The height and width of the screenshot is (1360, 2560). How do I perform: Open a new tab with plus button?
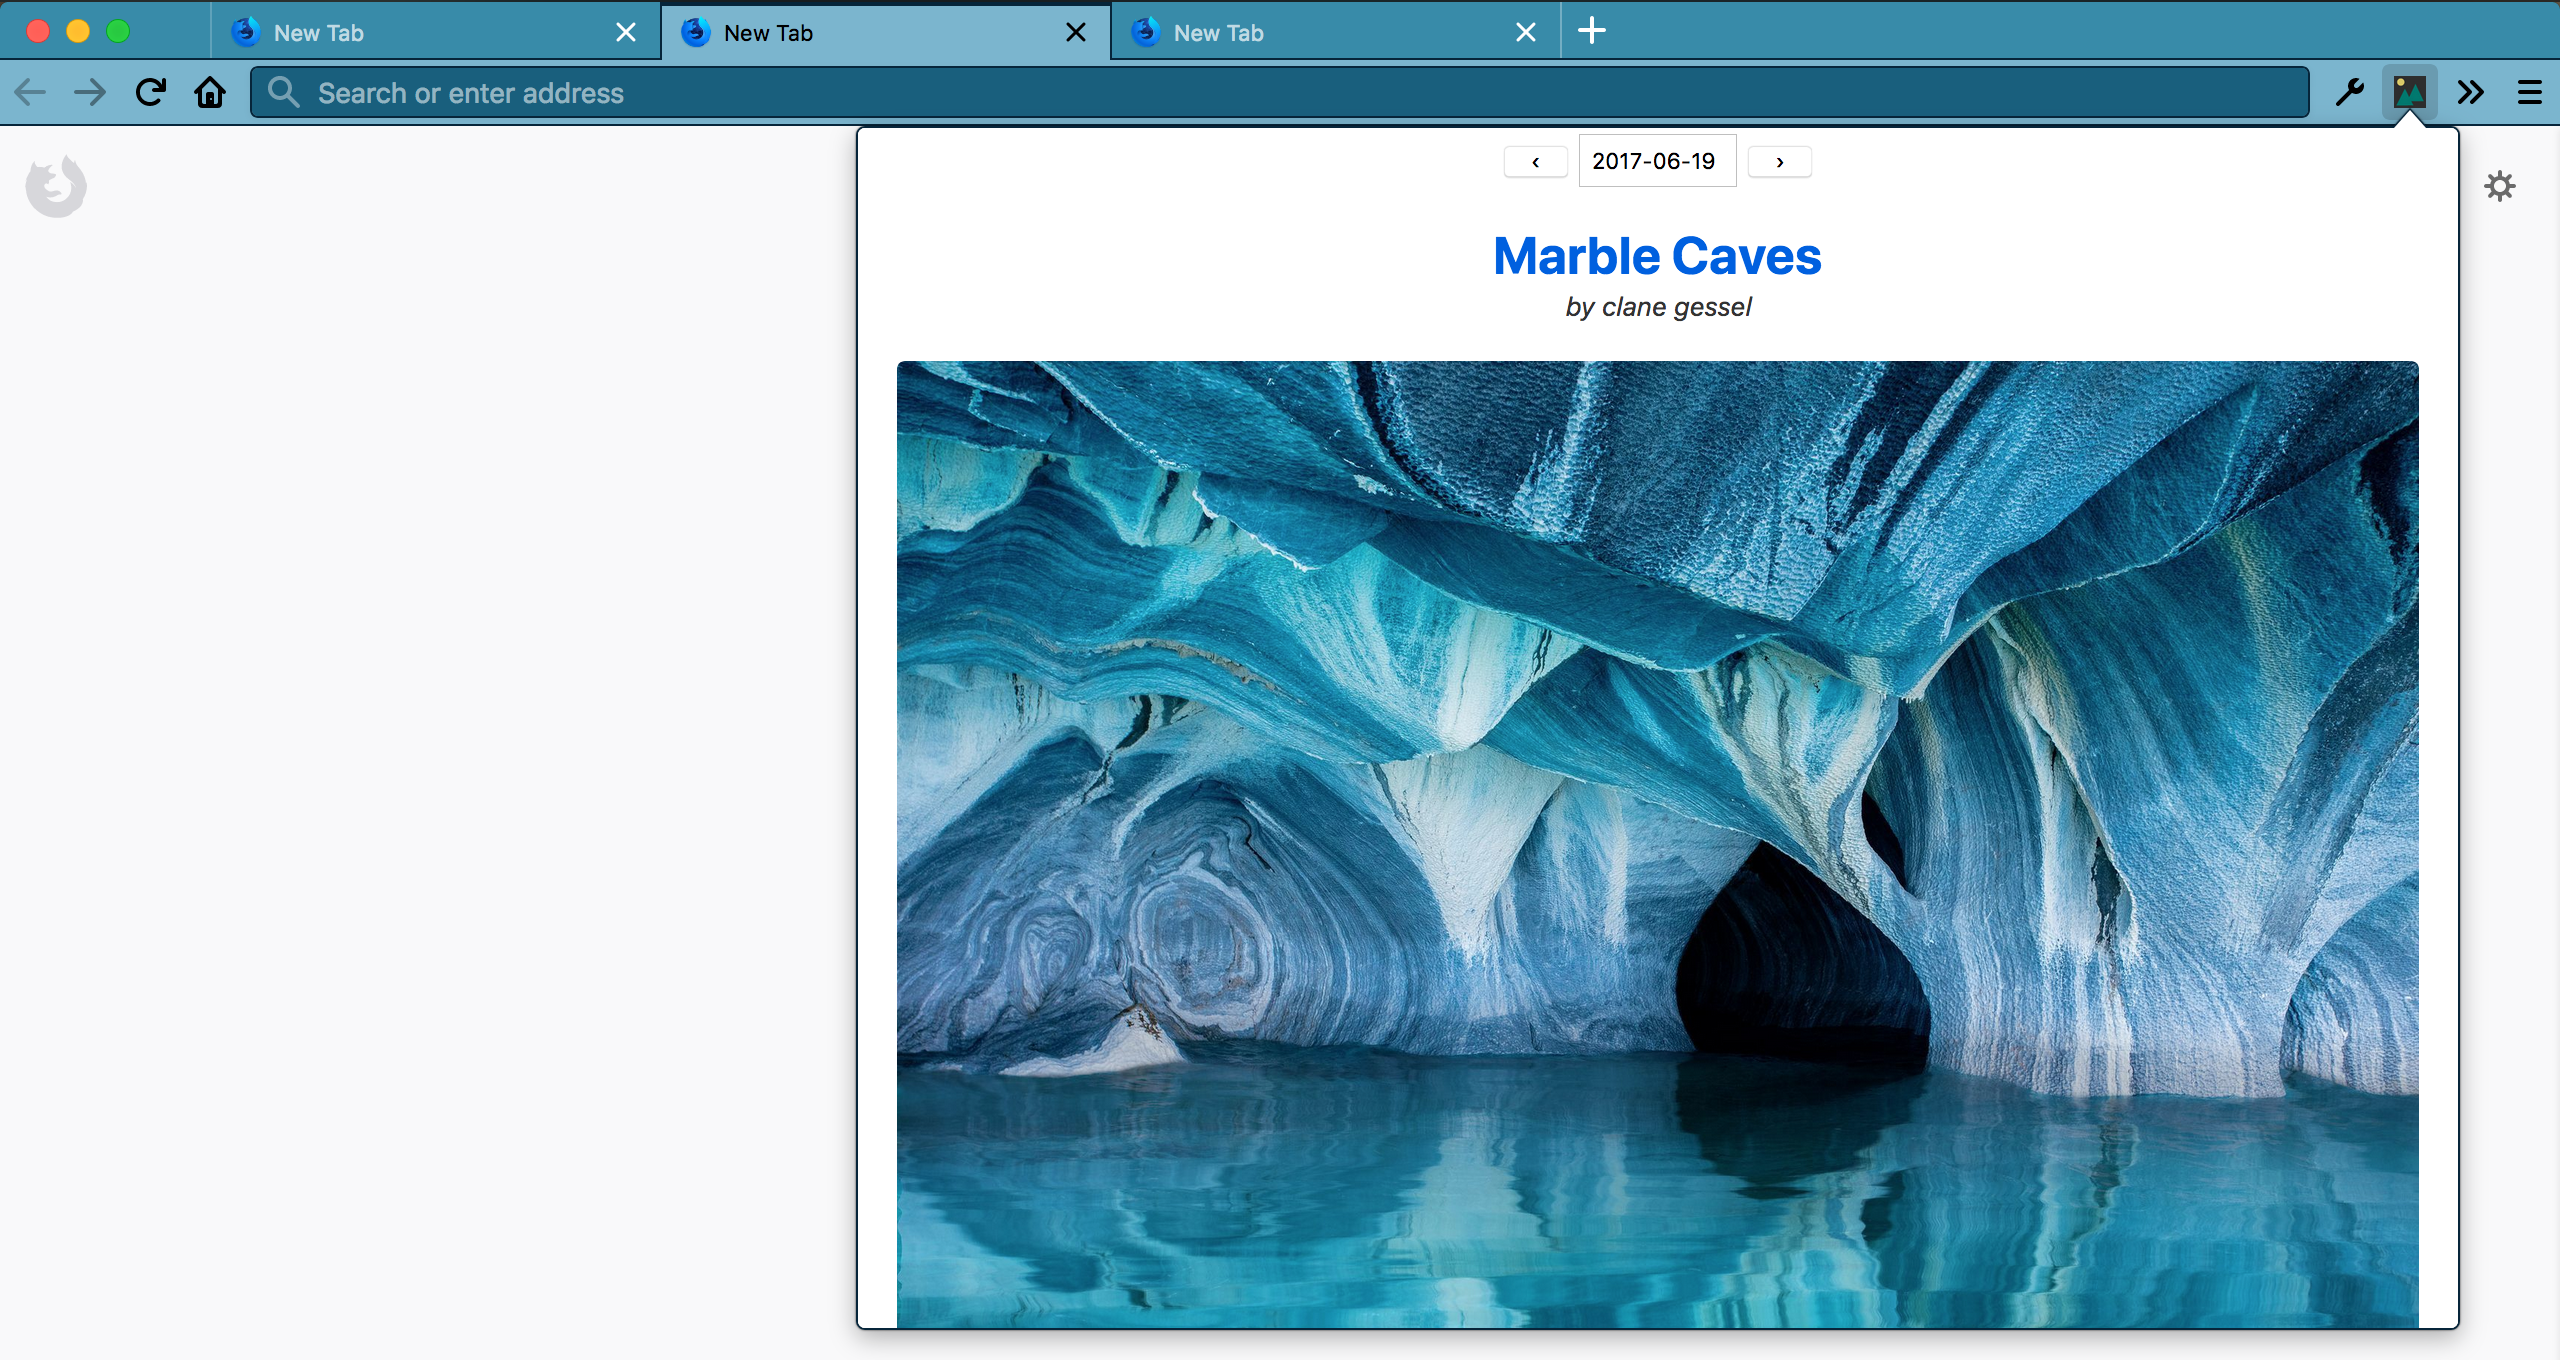pyautogui.click(x=1592, y=31)
